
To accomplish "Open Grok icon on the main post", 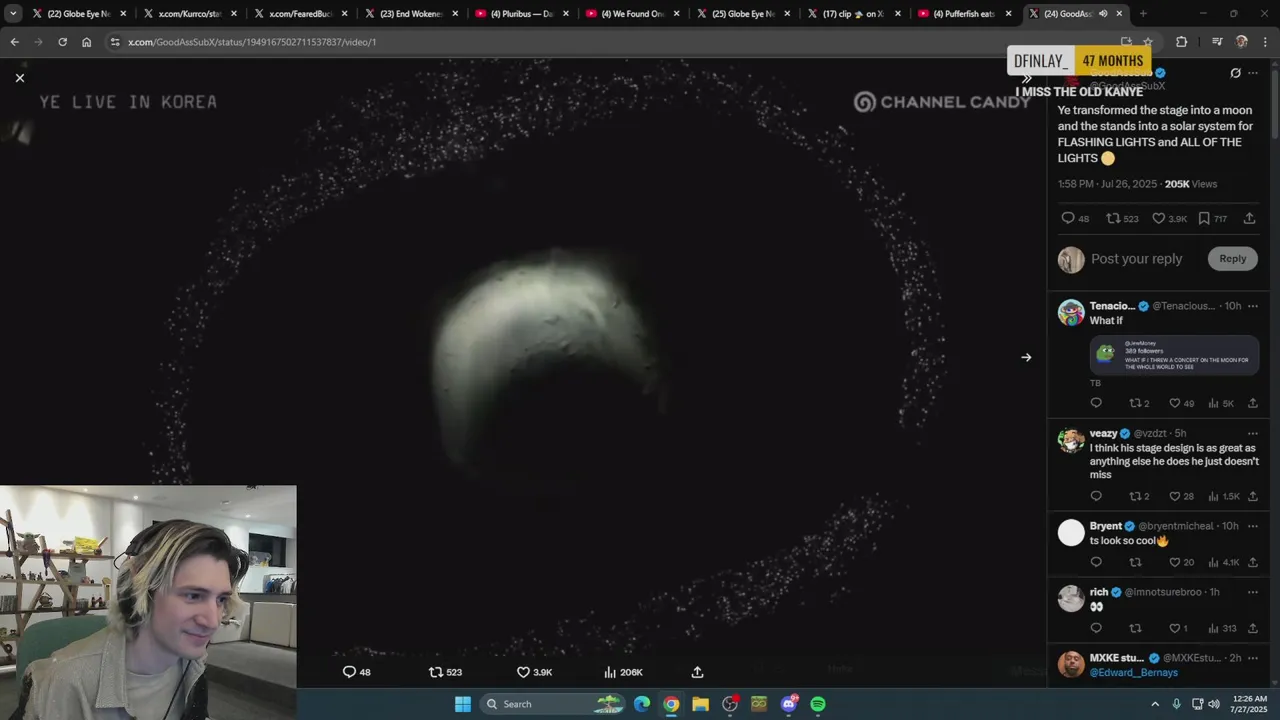I will click(1235, 73).
